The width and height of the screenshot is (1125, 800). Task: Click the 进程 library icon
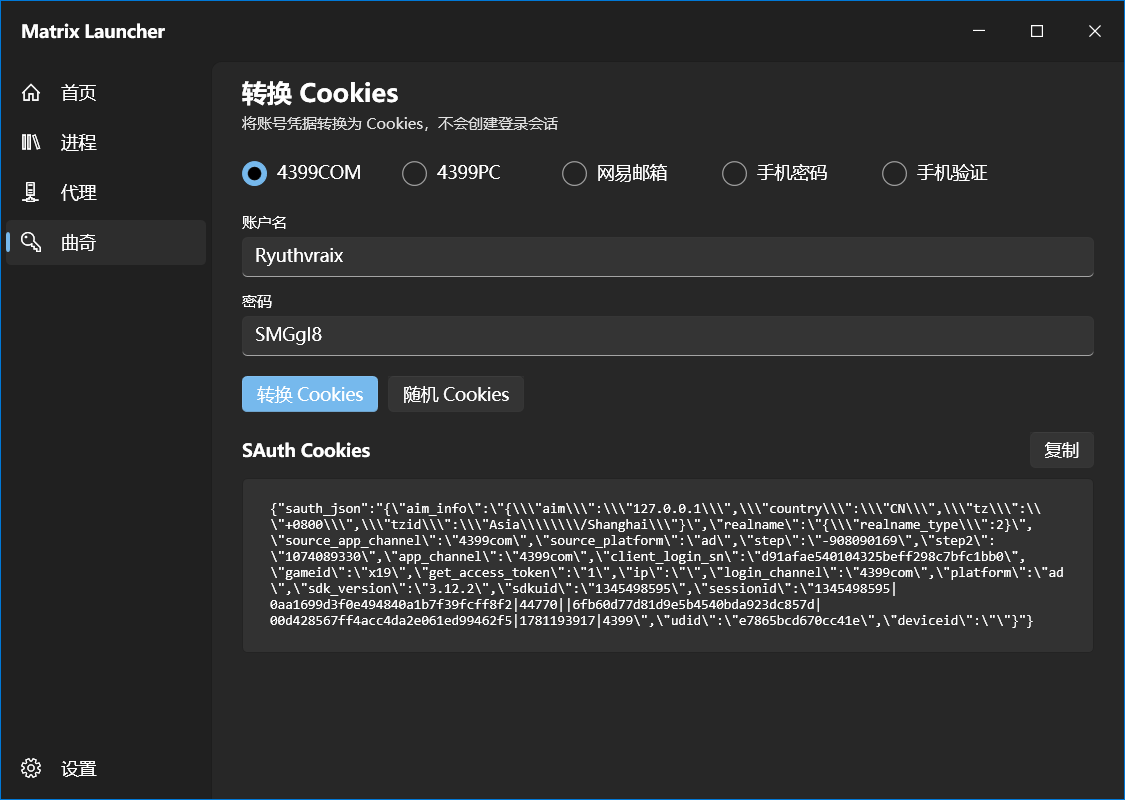31,142
